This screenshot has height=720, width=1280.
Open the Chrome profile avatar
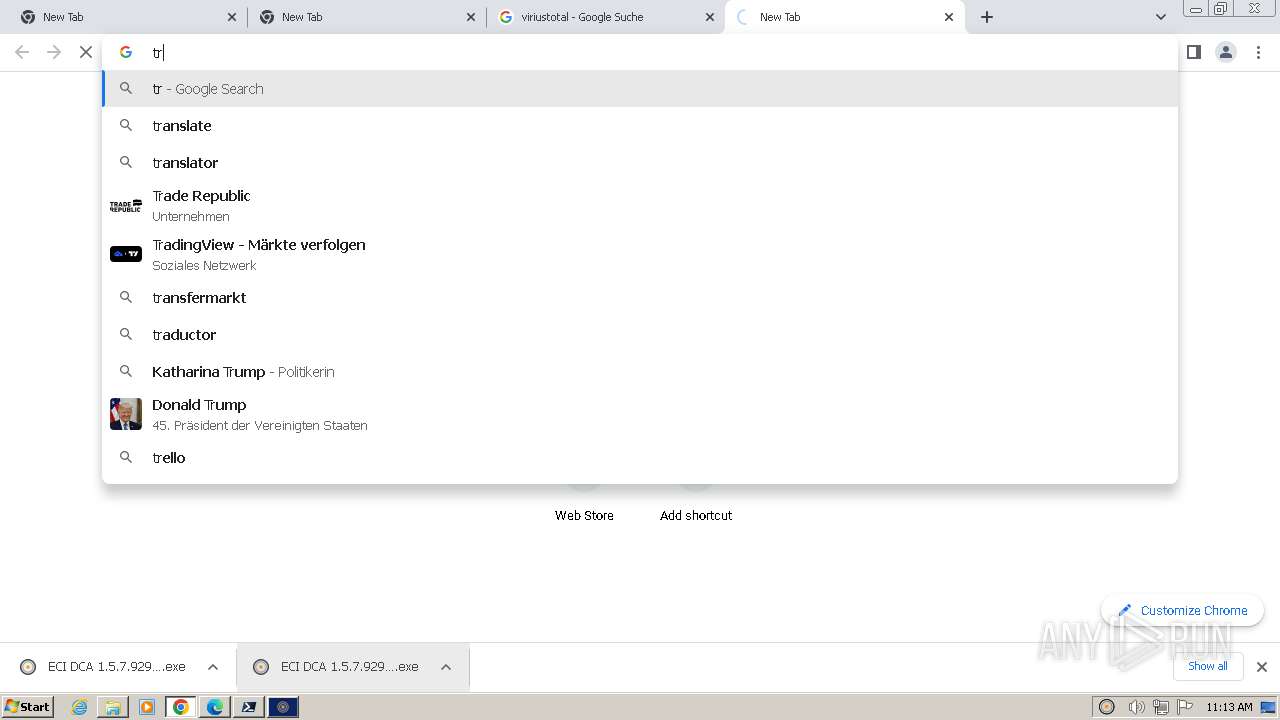pyautogui.click(x=1226, y=52)
